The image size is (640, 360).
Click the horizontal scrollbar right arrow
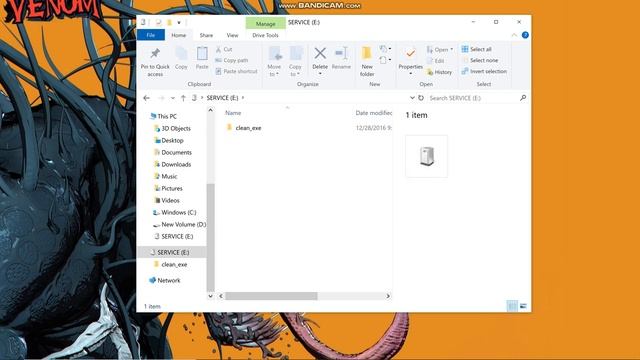pos(388,296)
